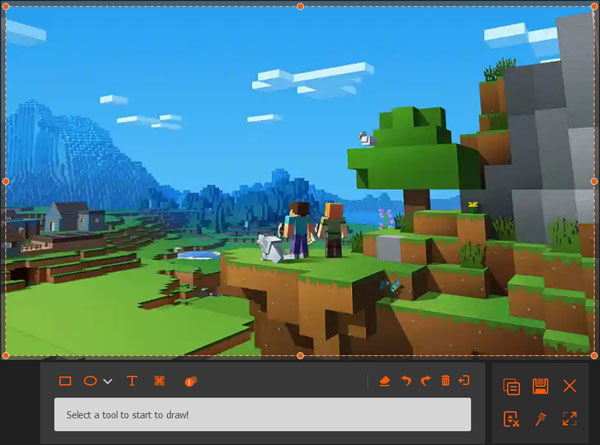Copy the screenshot to clipboard
The image size is (600, 445).
512,386
